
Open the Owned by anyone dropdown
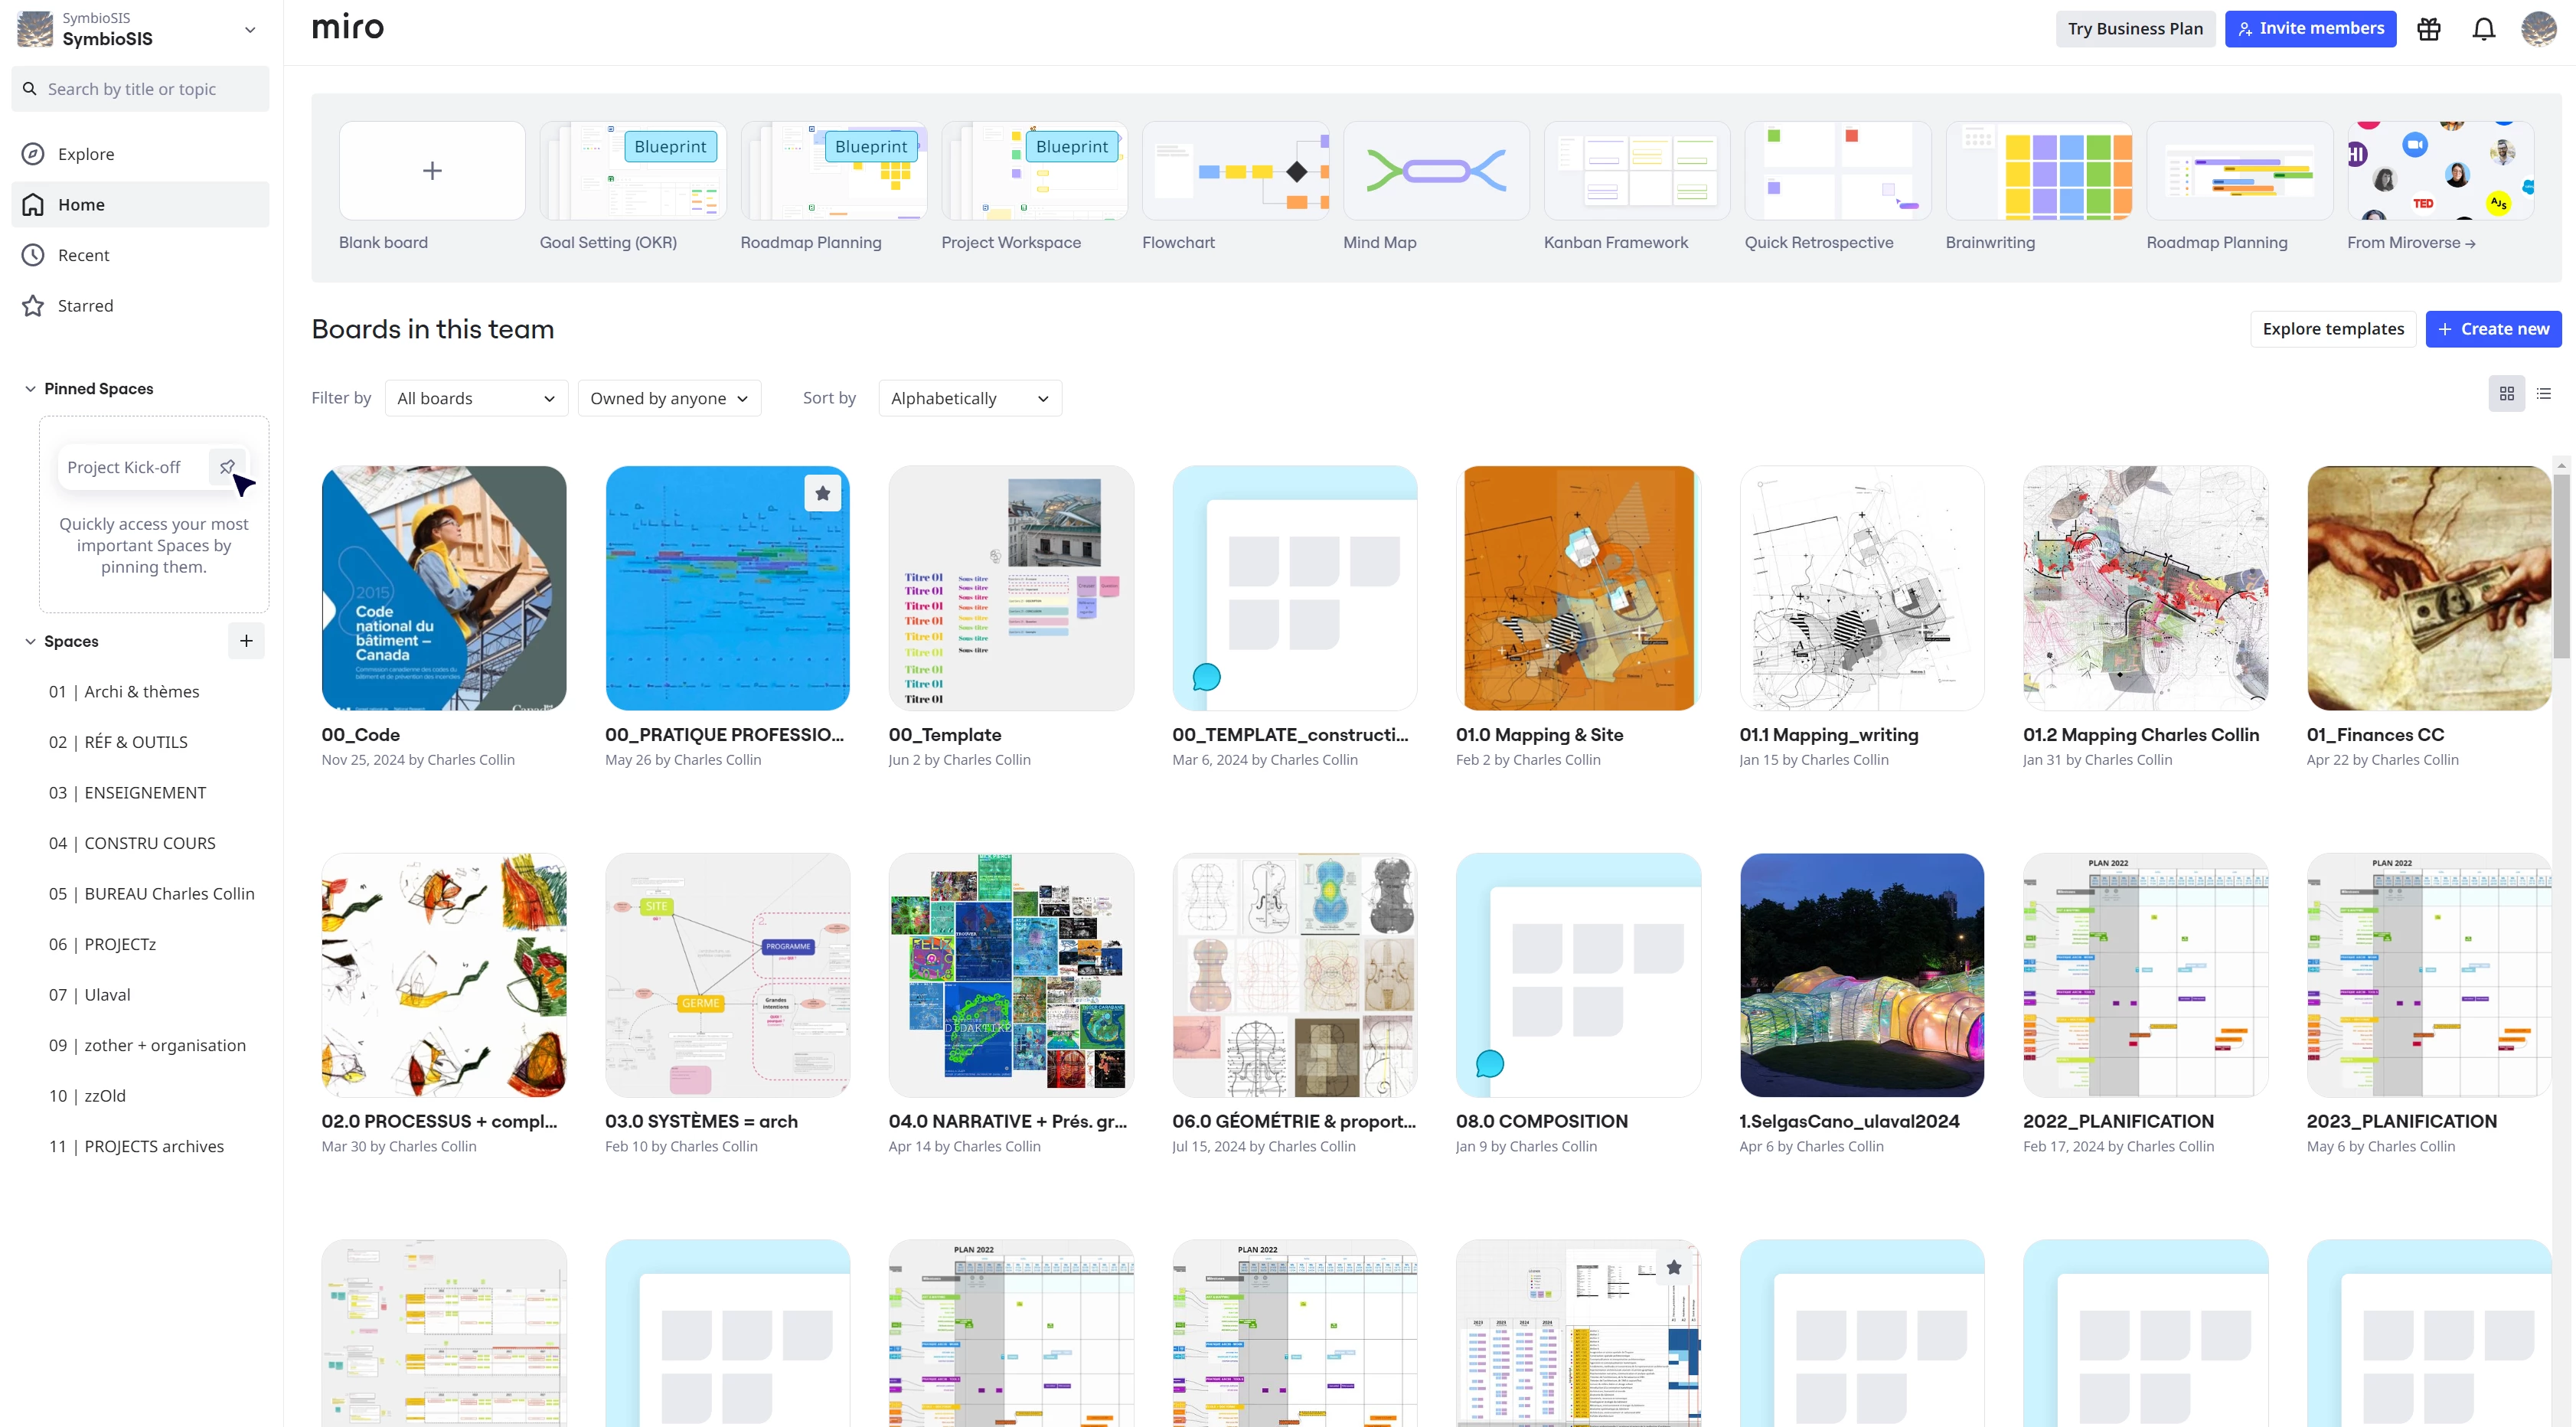coord(669,398)
